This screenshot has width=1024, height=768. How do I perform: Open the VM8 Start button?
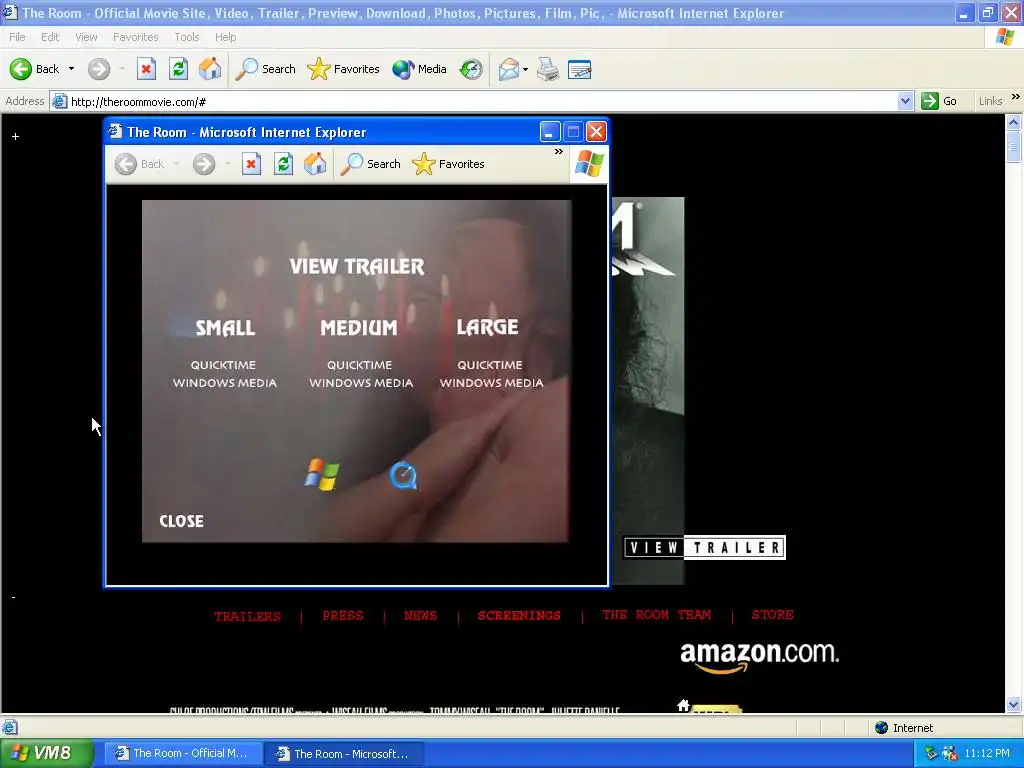[46, 753]
